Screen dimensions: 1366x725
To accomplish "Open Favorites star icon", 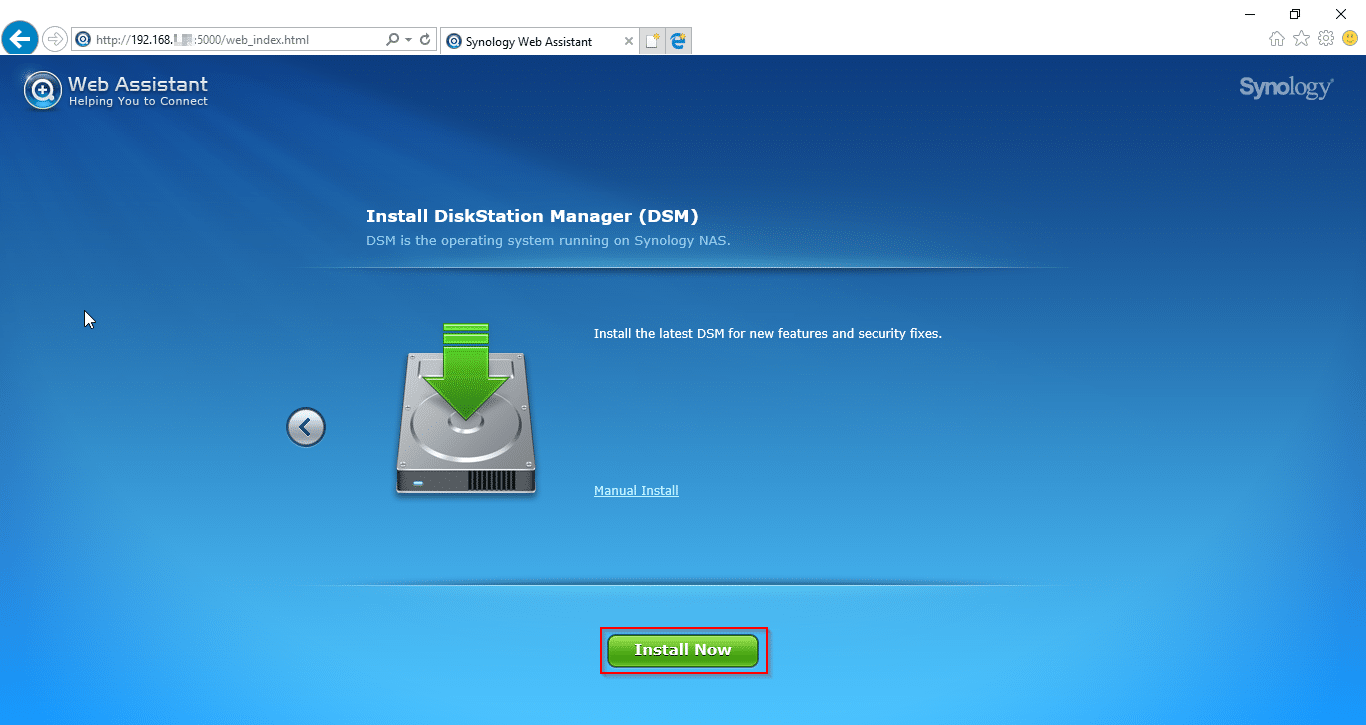I will 1301,39.
